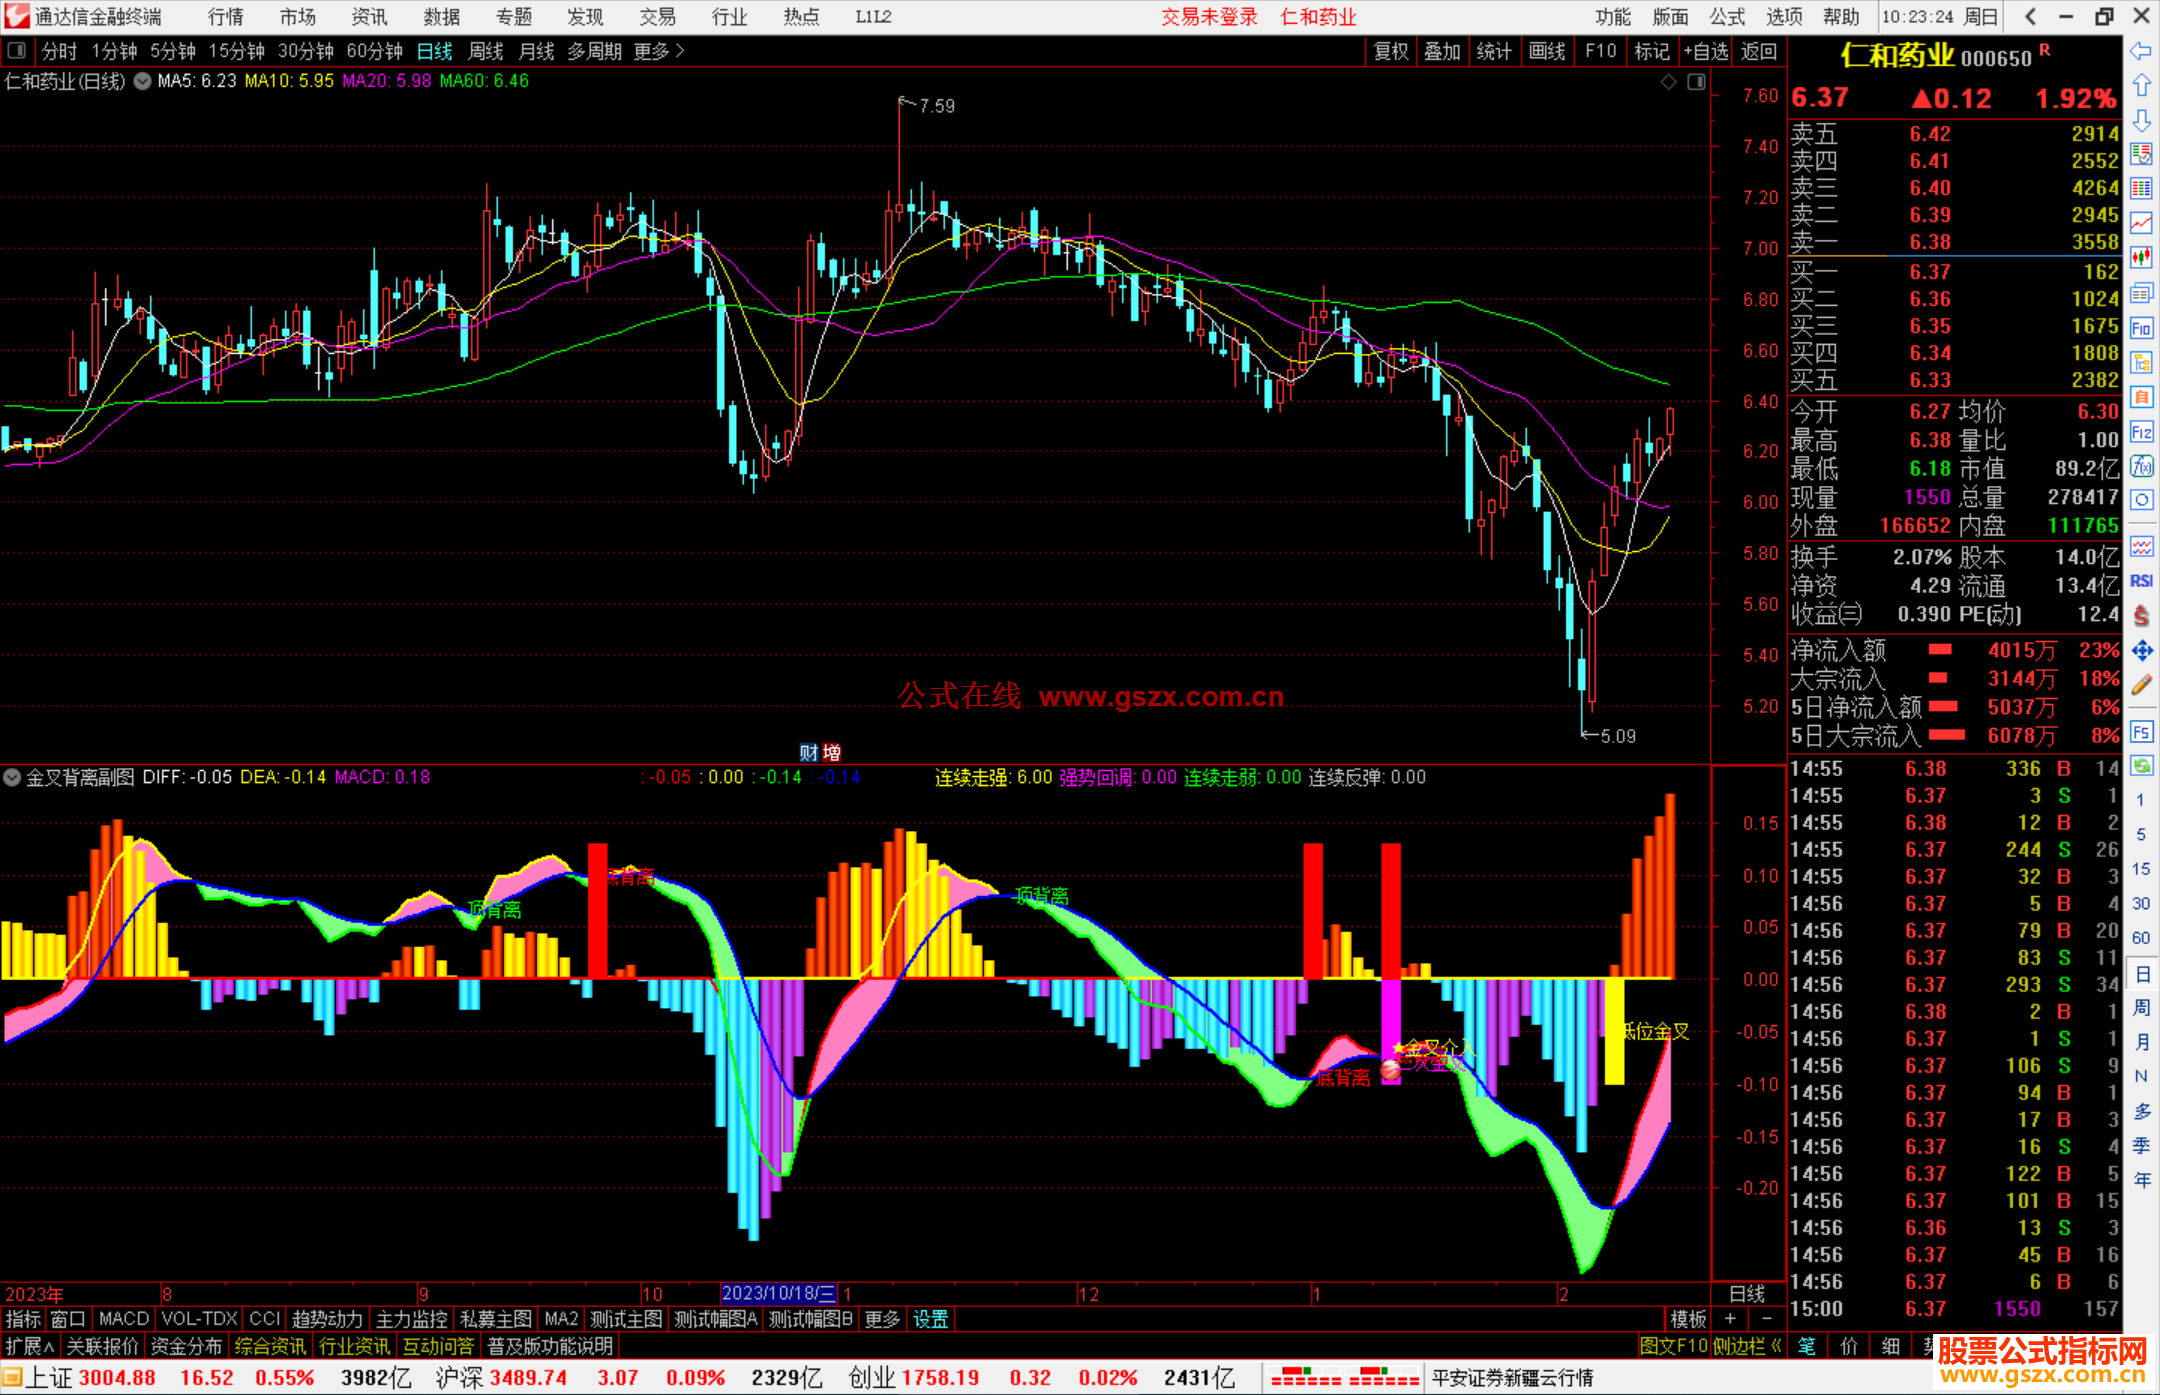Click the RSI indicator sidebar icon

[2141, 581]
